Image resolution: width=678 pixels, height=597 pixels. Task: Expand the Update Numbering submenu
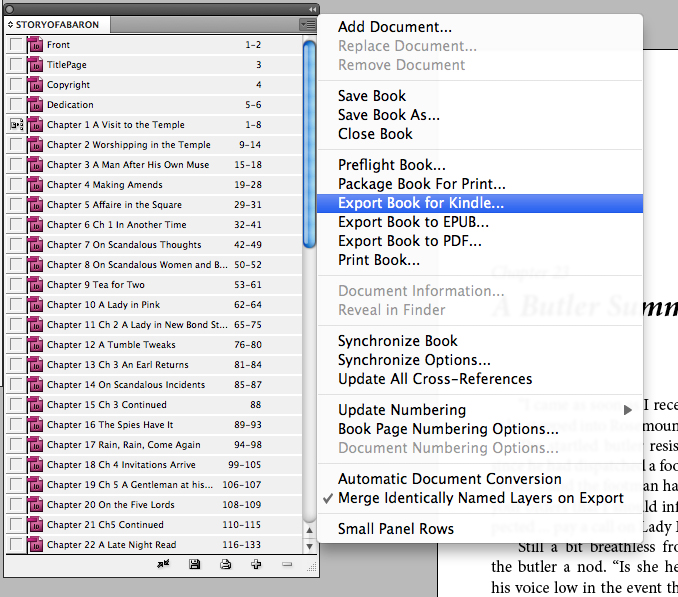point(628,410)
